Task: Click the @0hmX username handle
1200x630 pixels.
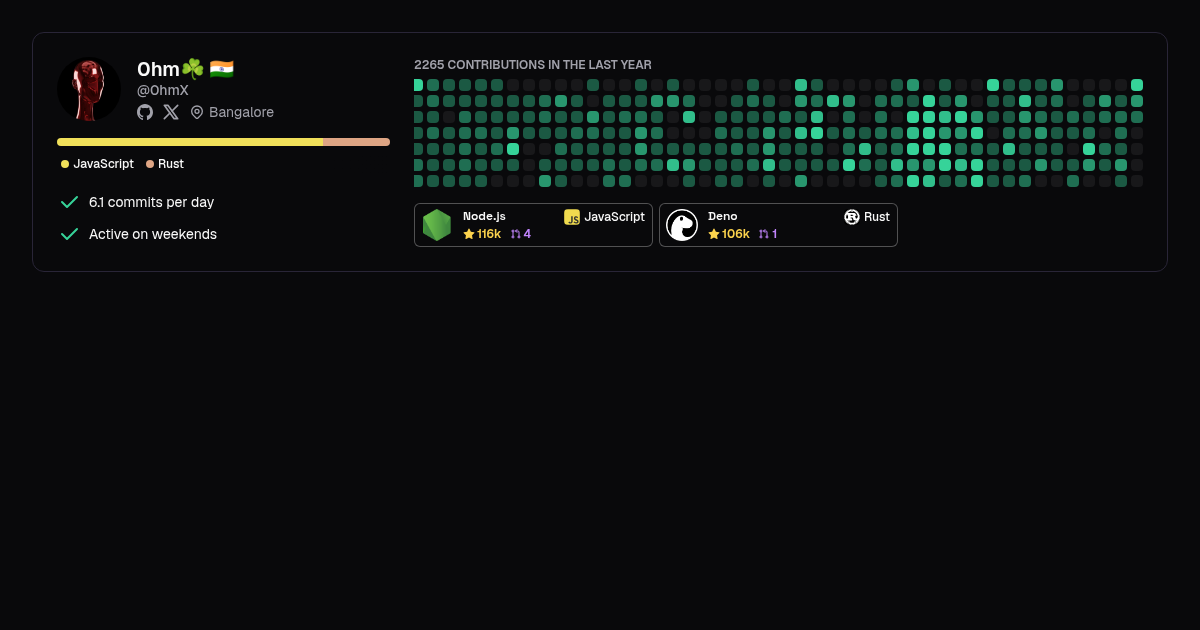Action: [x=163, y=90]
